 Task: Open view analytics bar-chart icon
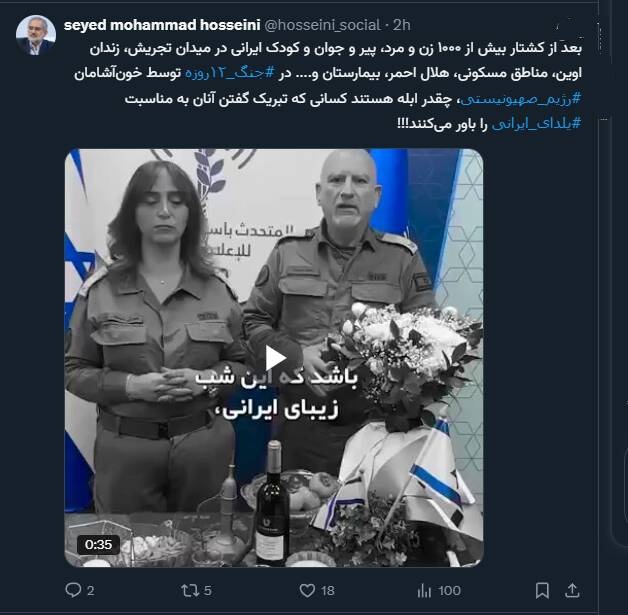424,591
